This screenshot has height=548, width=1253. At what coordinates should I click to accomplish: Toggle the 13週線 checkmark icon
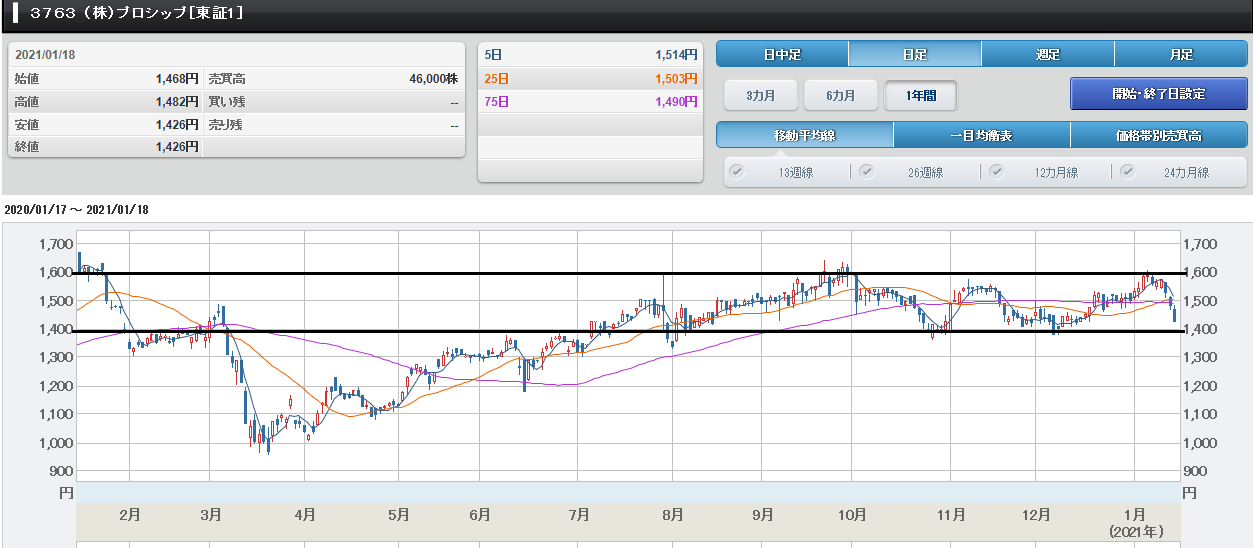[738, 171]
